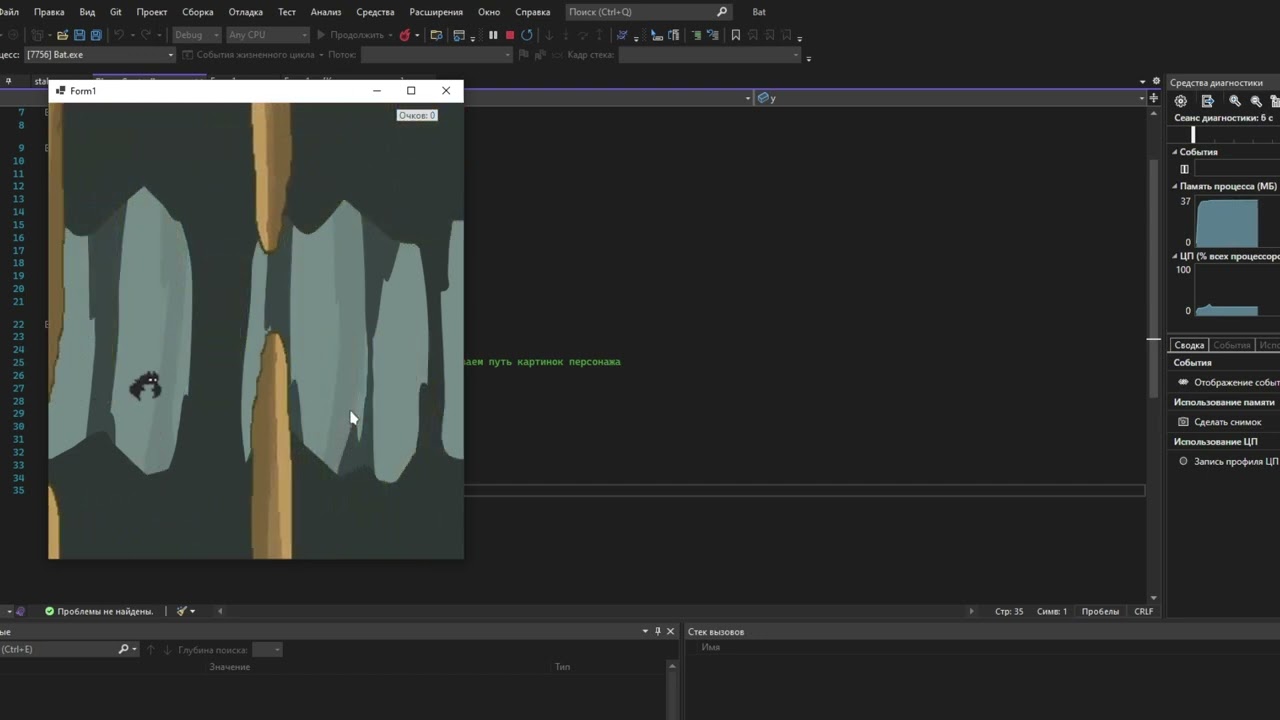1280x720 pixels.
Task: Open the Тест menu
Action: [287, 12]
